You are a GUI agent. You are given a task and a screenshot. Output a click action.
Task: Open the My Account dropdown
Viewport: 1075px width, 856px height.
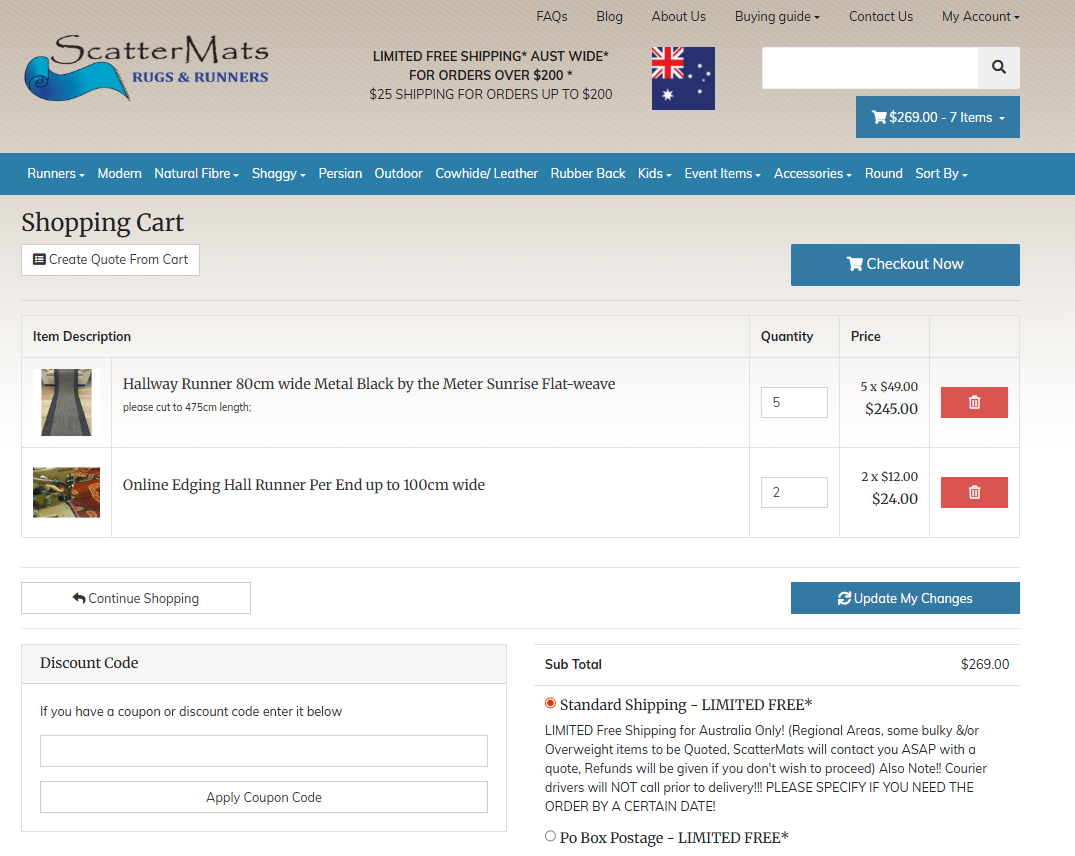point(980,16)
